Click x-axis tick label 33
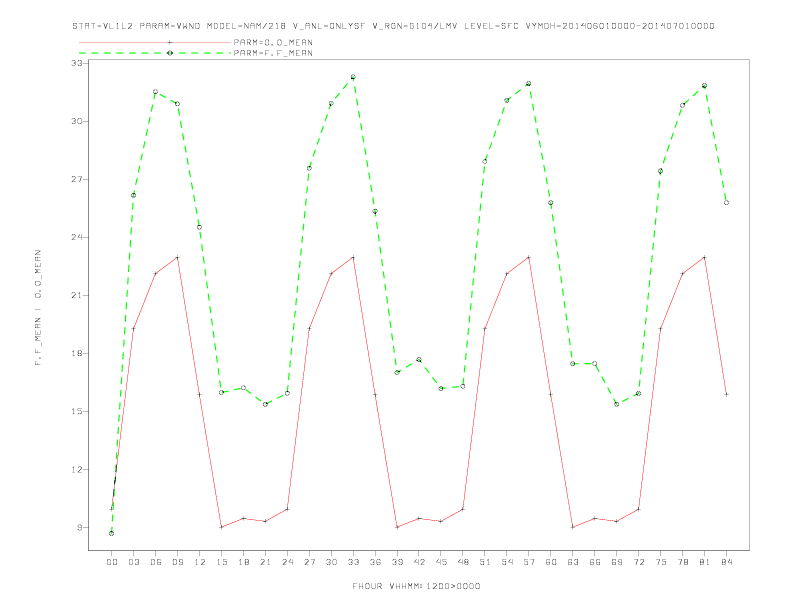 pyautogui.click(x=353, y=562)
